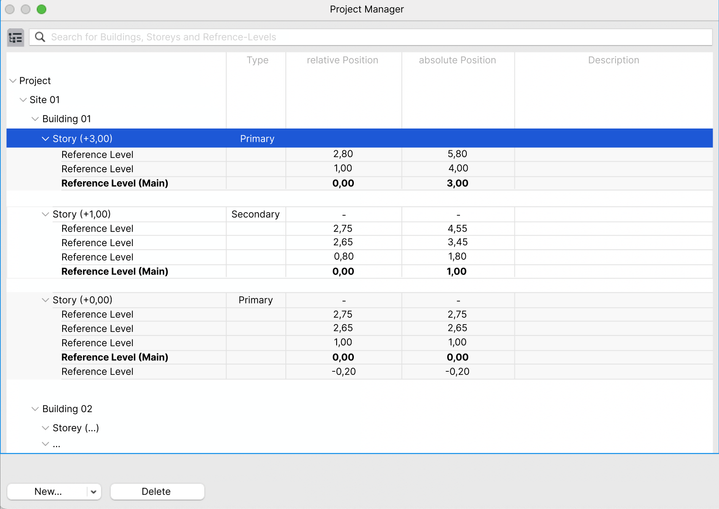This screenshot has width=719, height=509.
Task: Select Reference Level (Main) with absolute 3,00
Action: click(115, 183)
